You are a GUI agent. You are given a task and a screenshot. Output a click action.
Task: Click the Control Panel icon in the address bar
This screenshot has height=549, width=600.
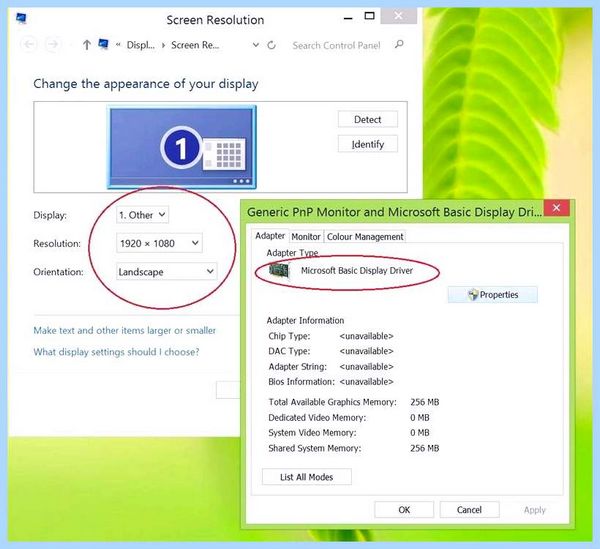point(103,44)
